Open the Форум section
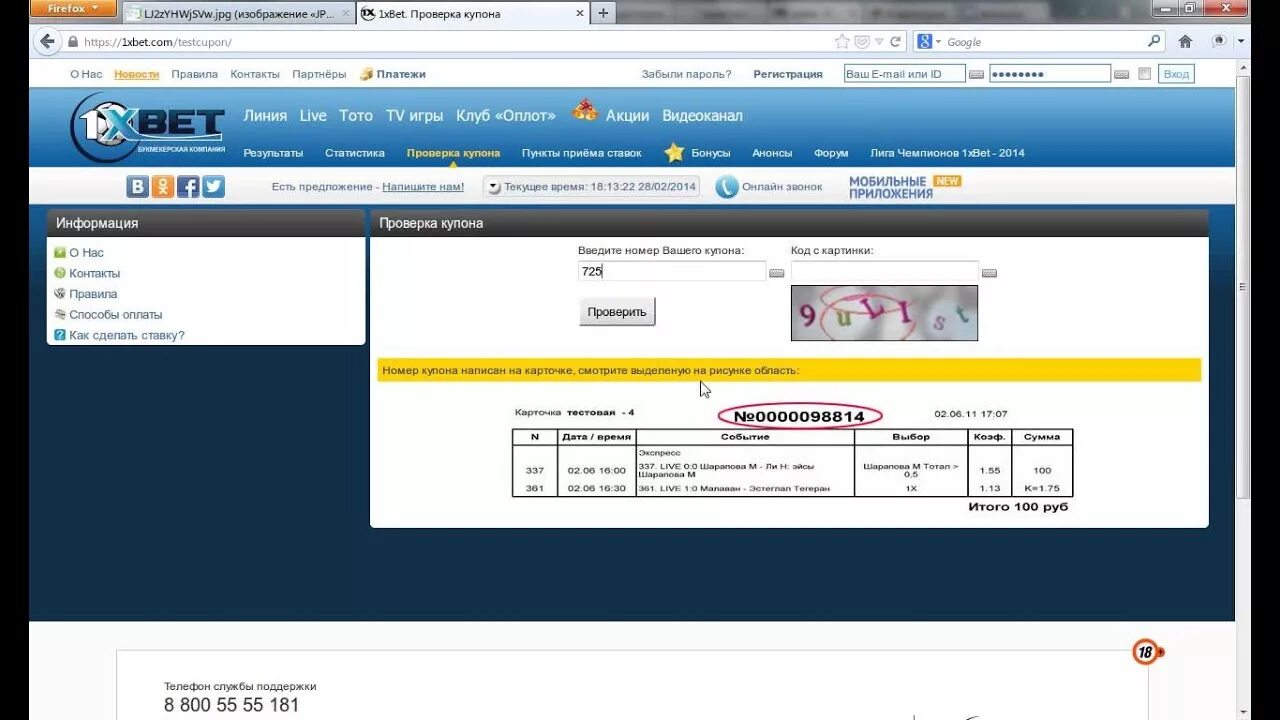The image size is (1280, 720). coord(831,153)
